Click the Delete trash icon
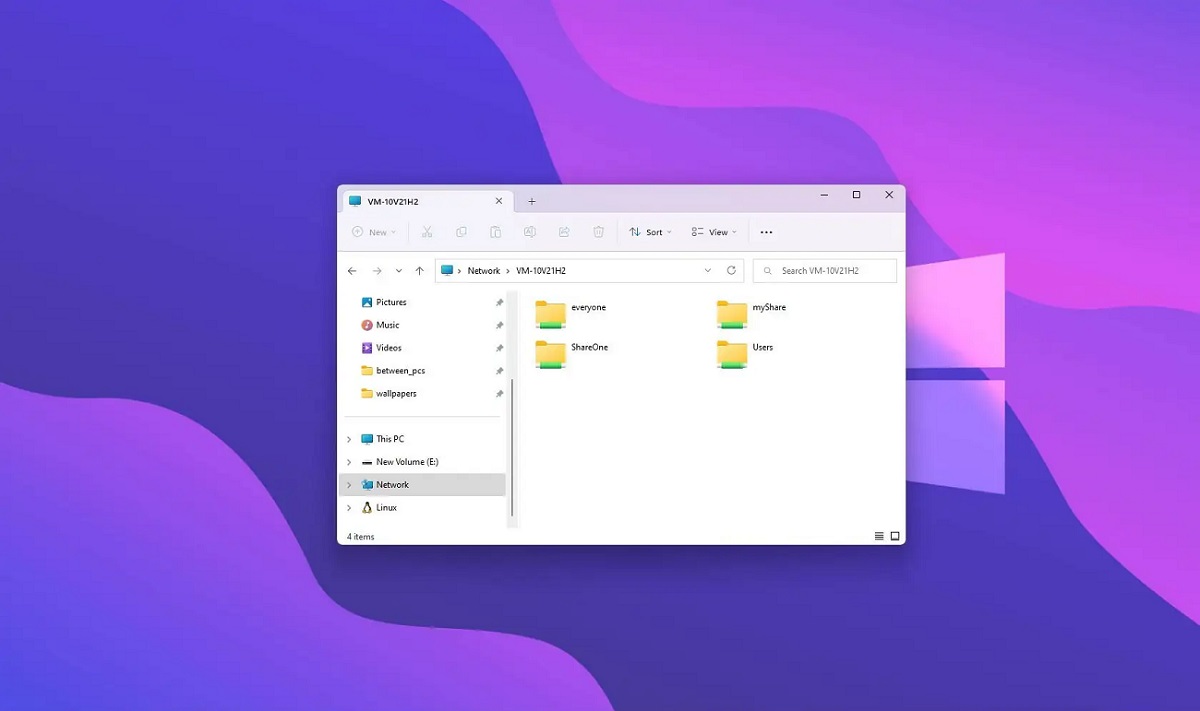This screenshot has width=1200, height=711. tap(598, 232)
